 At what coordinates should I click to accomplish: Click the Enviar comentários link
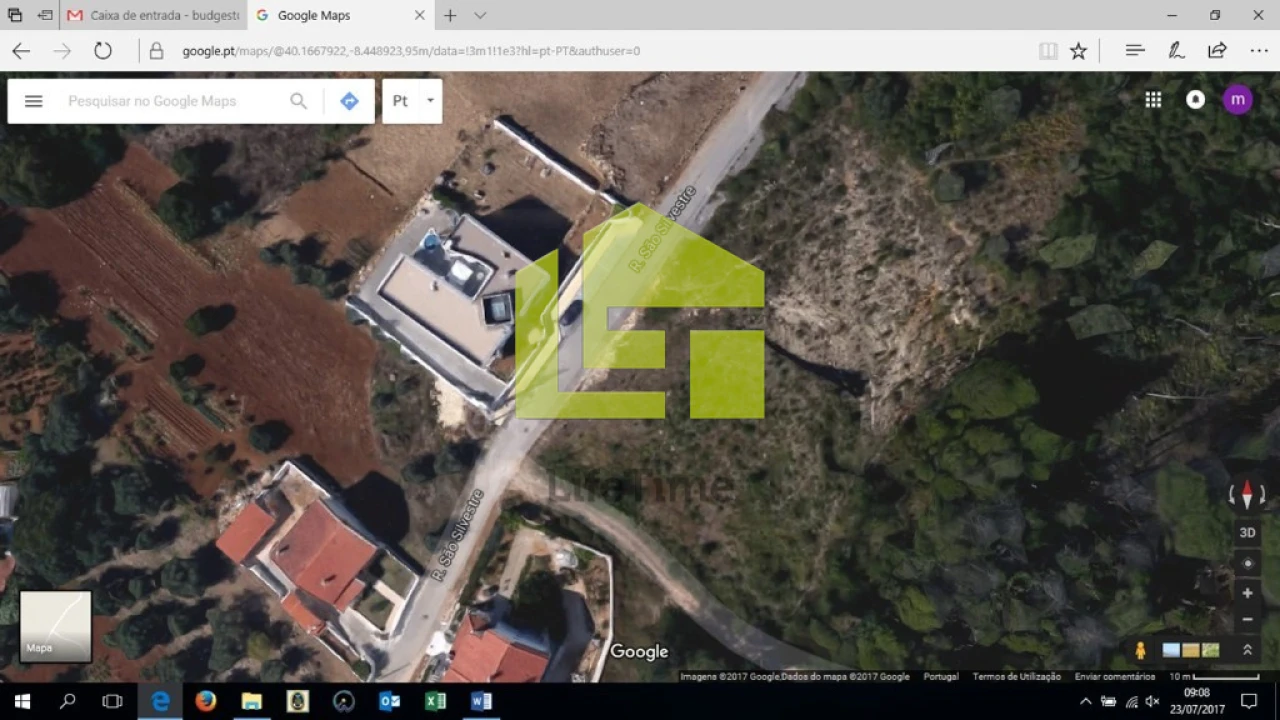pos(1115,677)
